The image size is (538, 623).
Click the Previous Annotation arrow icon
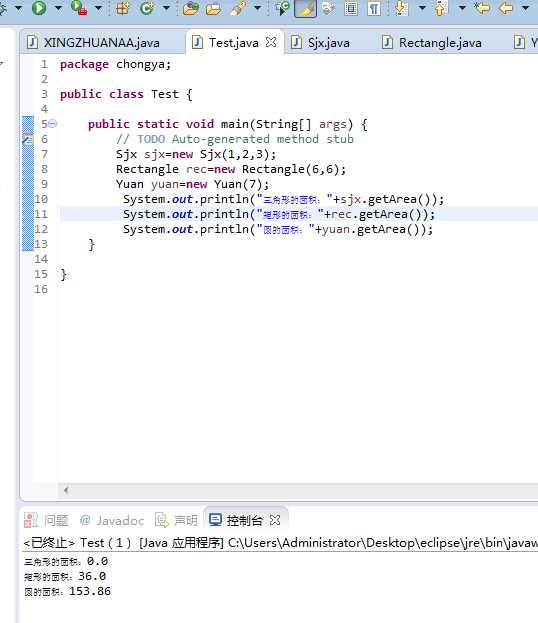441,8
